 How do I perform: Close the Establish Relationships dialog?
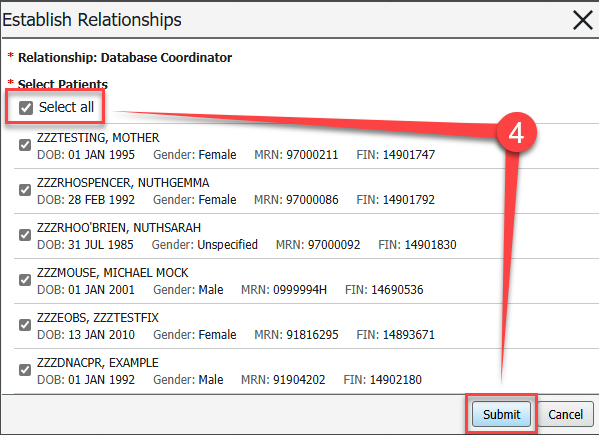(x=583, y=20)
